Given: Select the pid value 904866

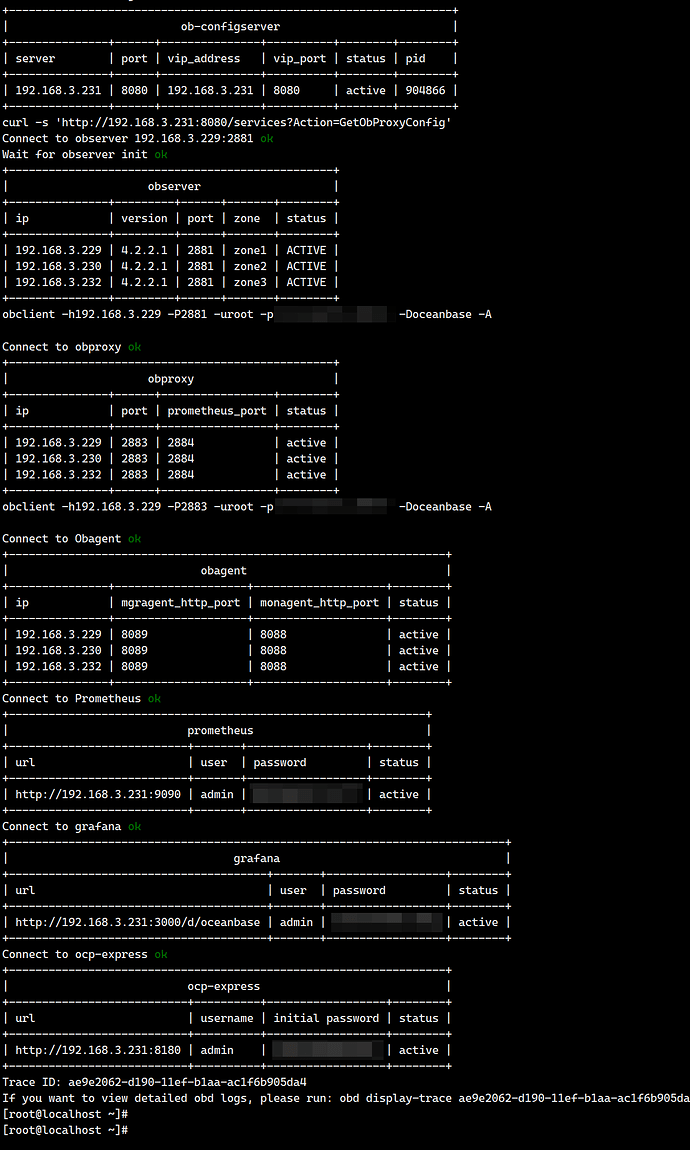Looking at the screenshot, I should pyautogui.click(x=426, y=90).
